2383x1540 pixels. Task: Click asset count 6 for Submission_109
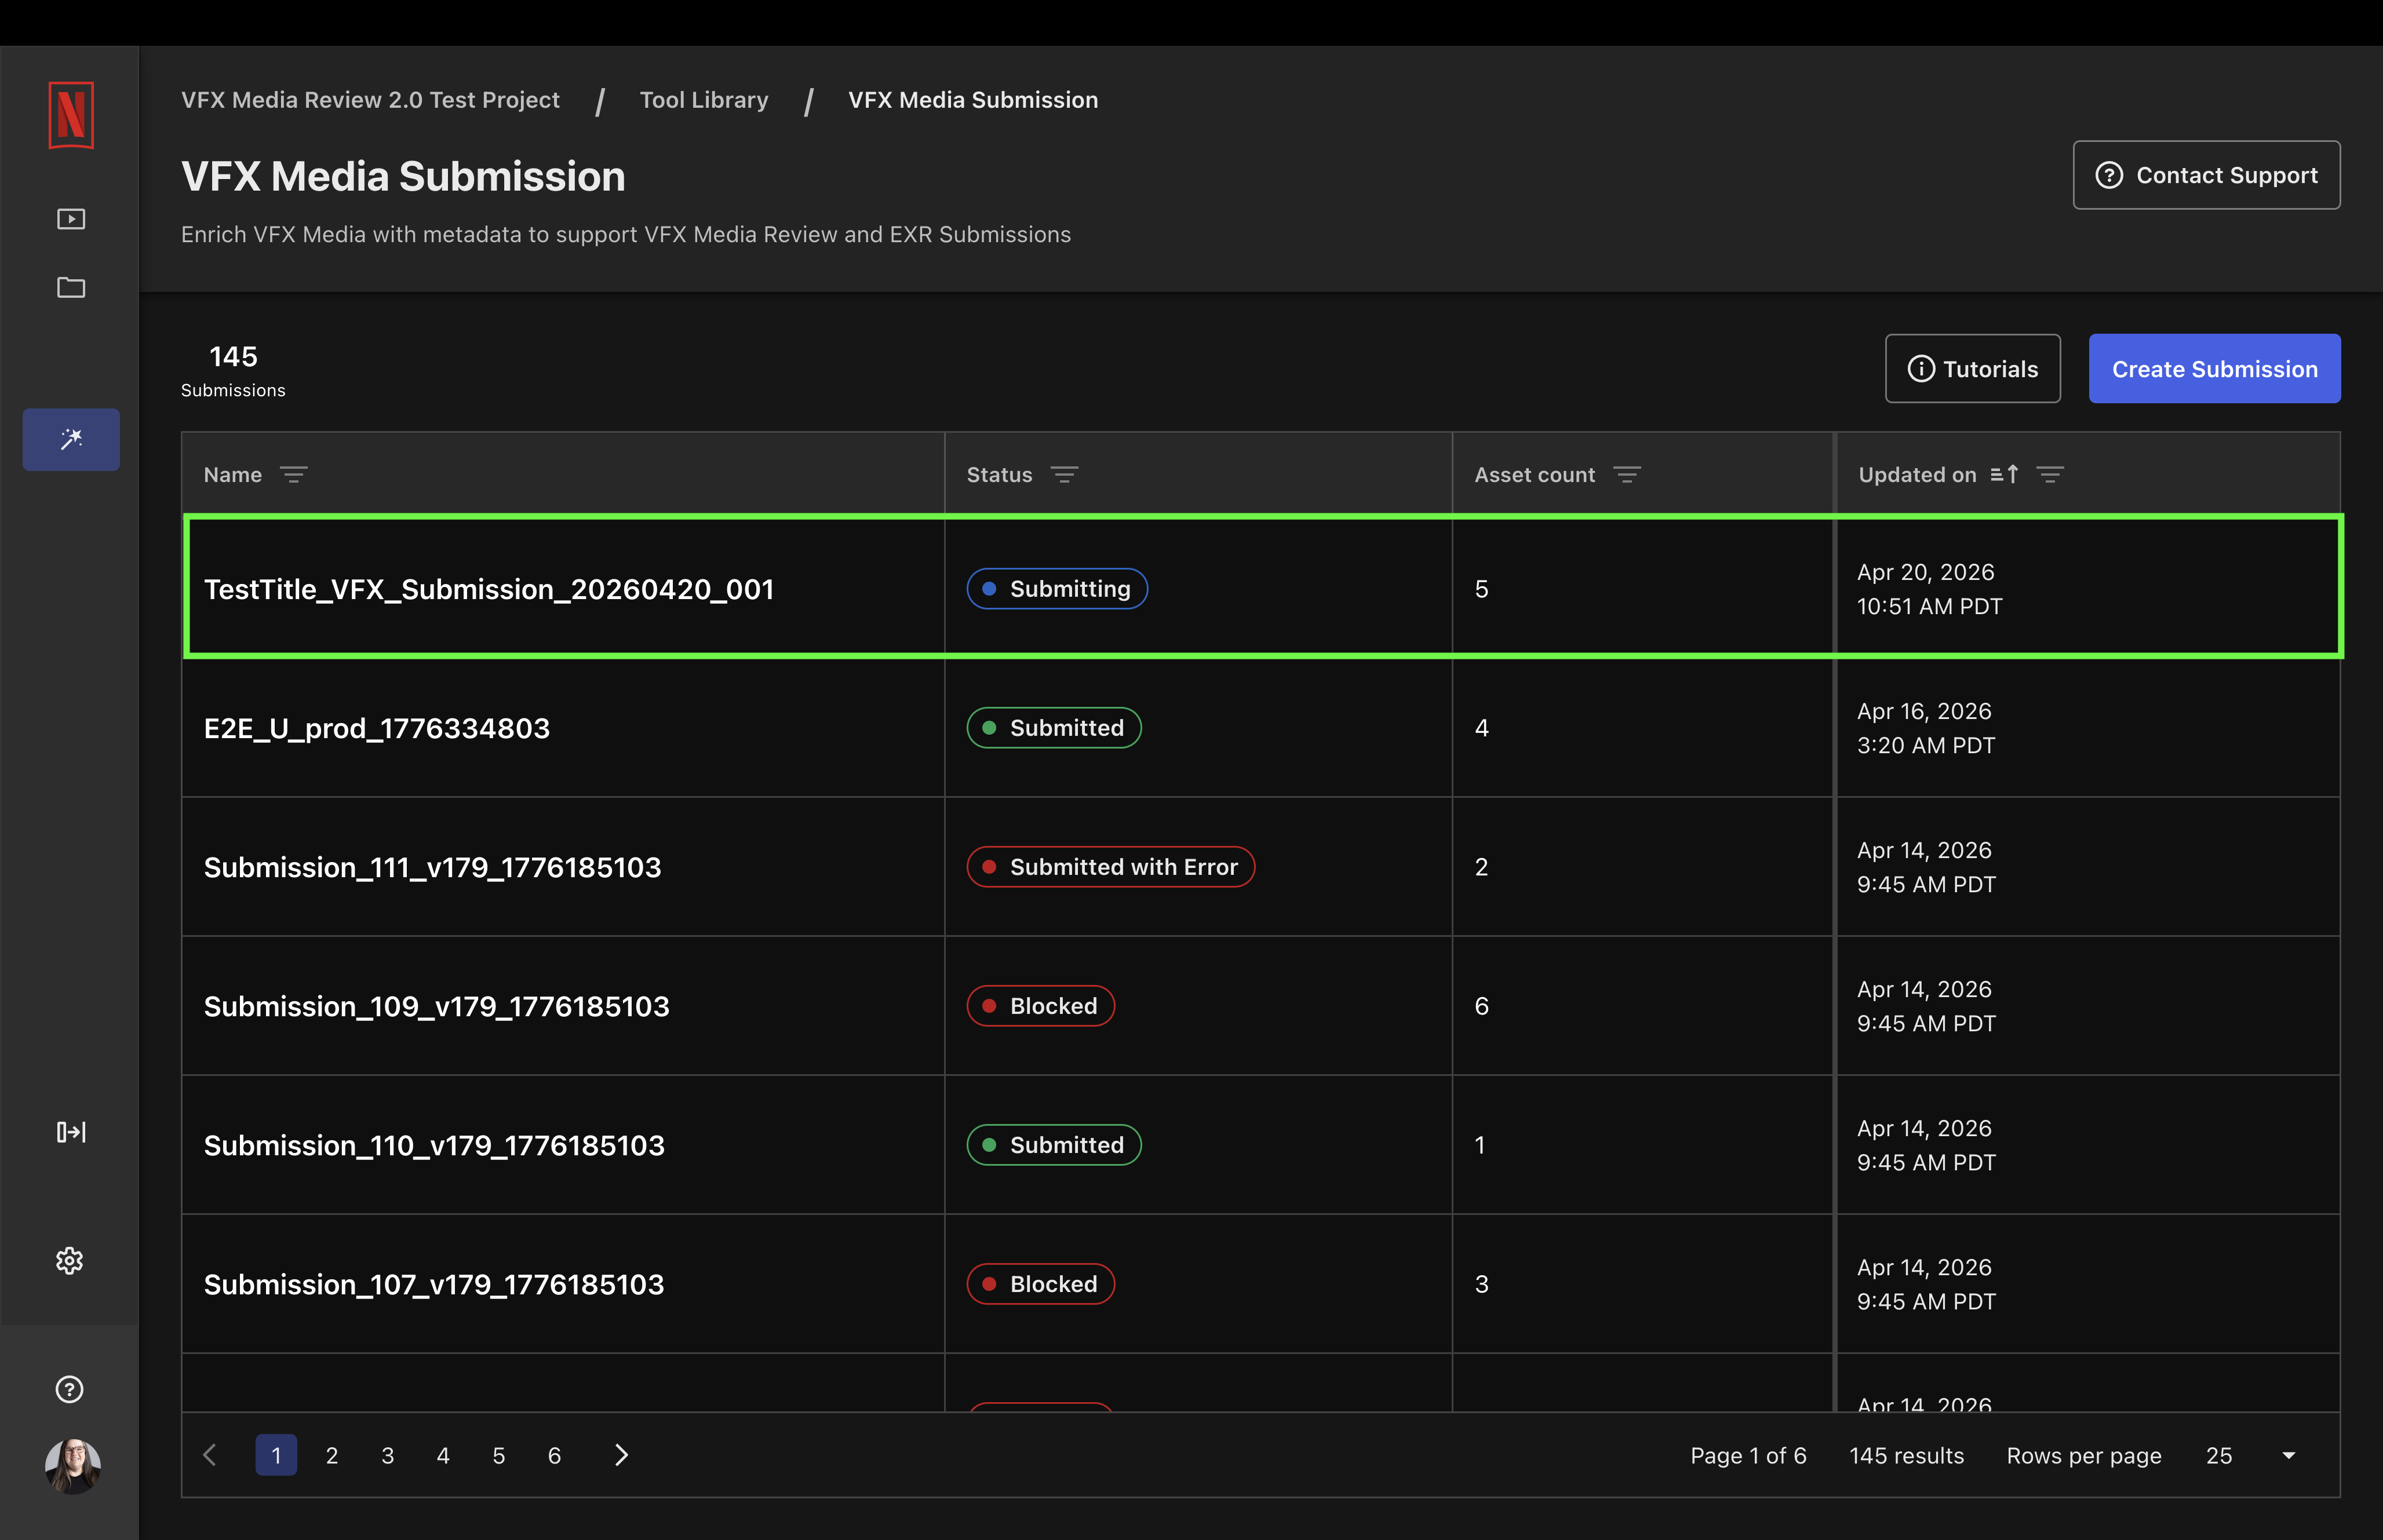click(x=1482, y=1006)
